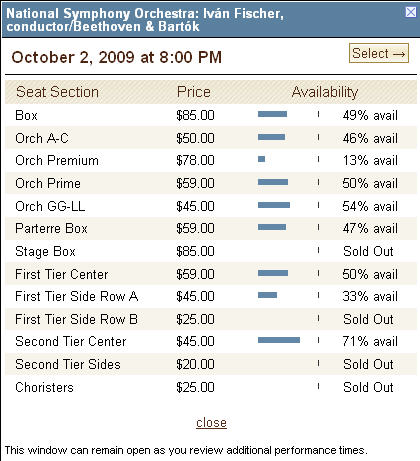Click the Choristers seat section

tap(44, 387)
